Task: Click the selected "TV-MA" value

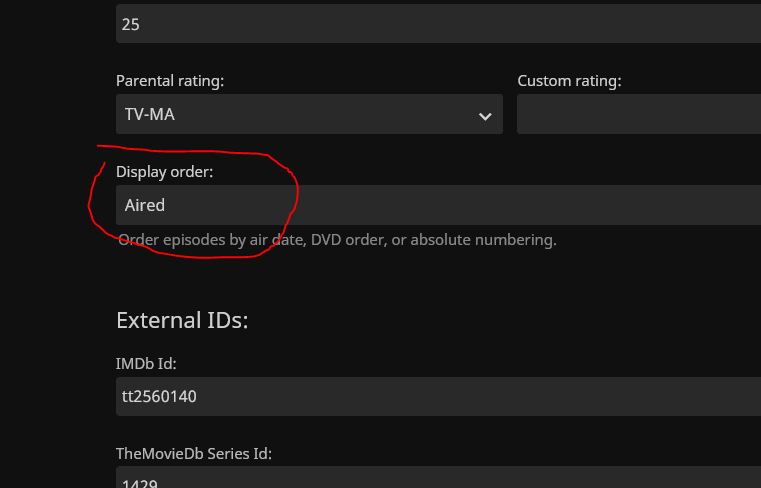Action: [x=150, y=115]
